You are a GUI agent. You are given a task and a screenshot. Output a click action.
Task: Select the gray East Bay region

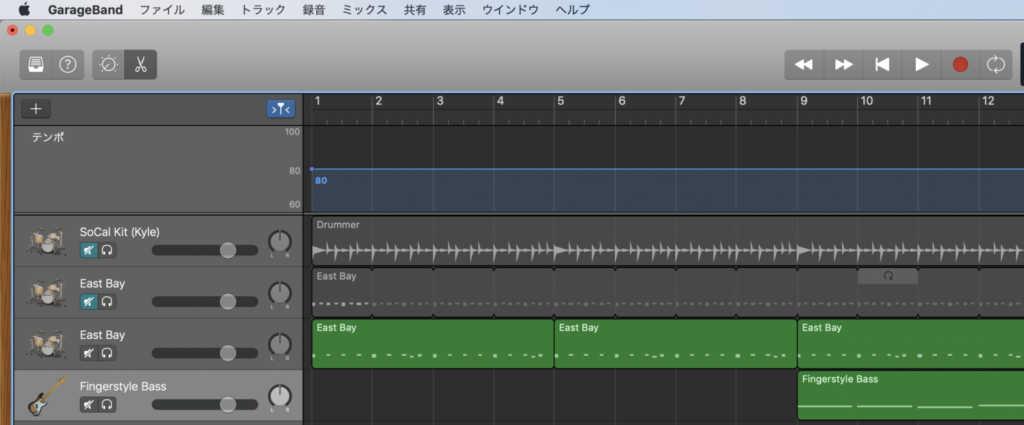tap(667, 292)
